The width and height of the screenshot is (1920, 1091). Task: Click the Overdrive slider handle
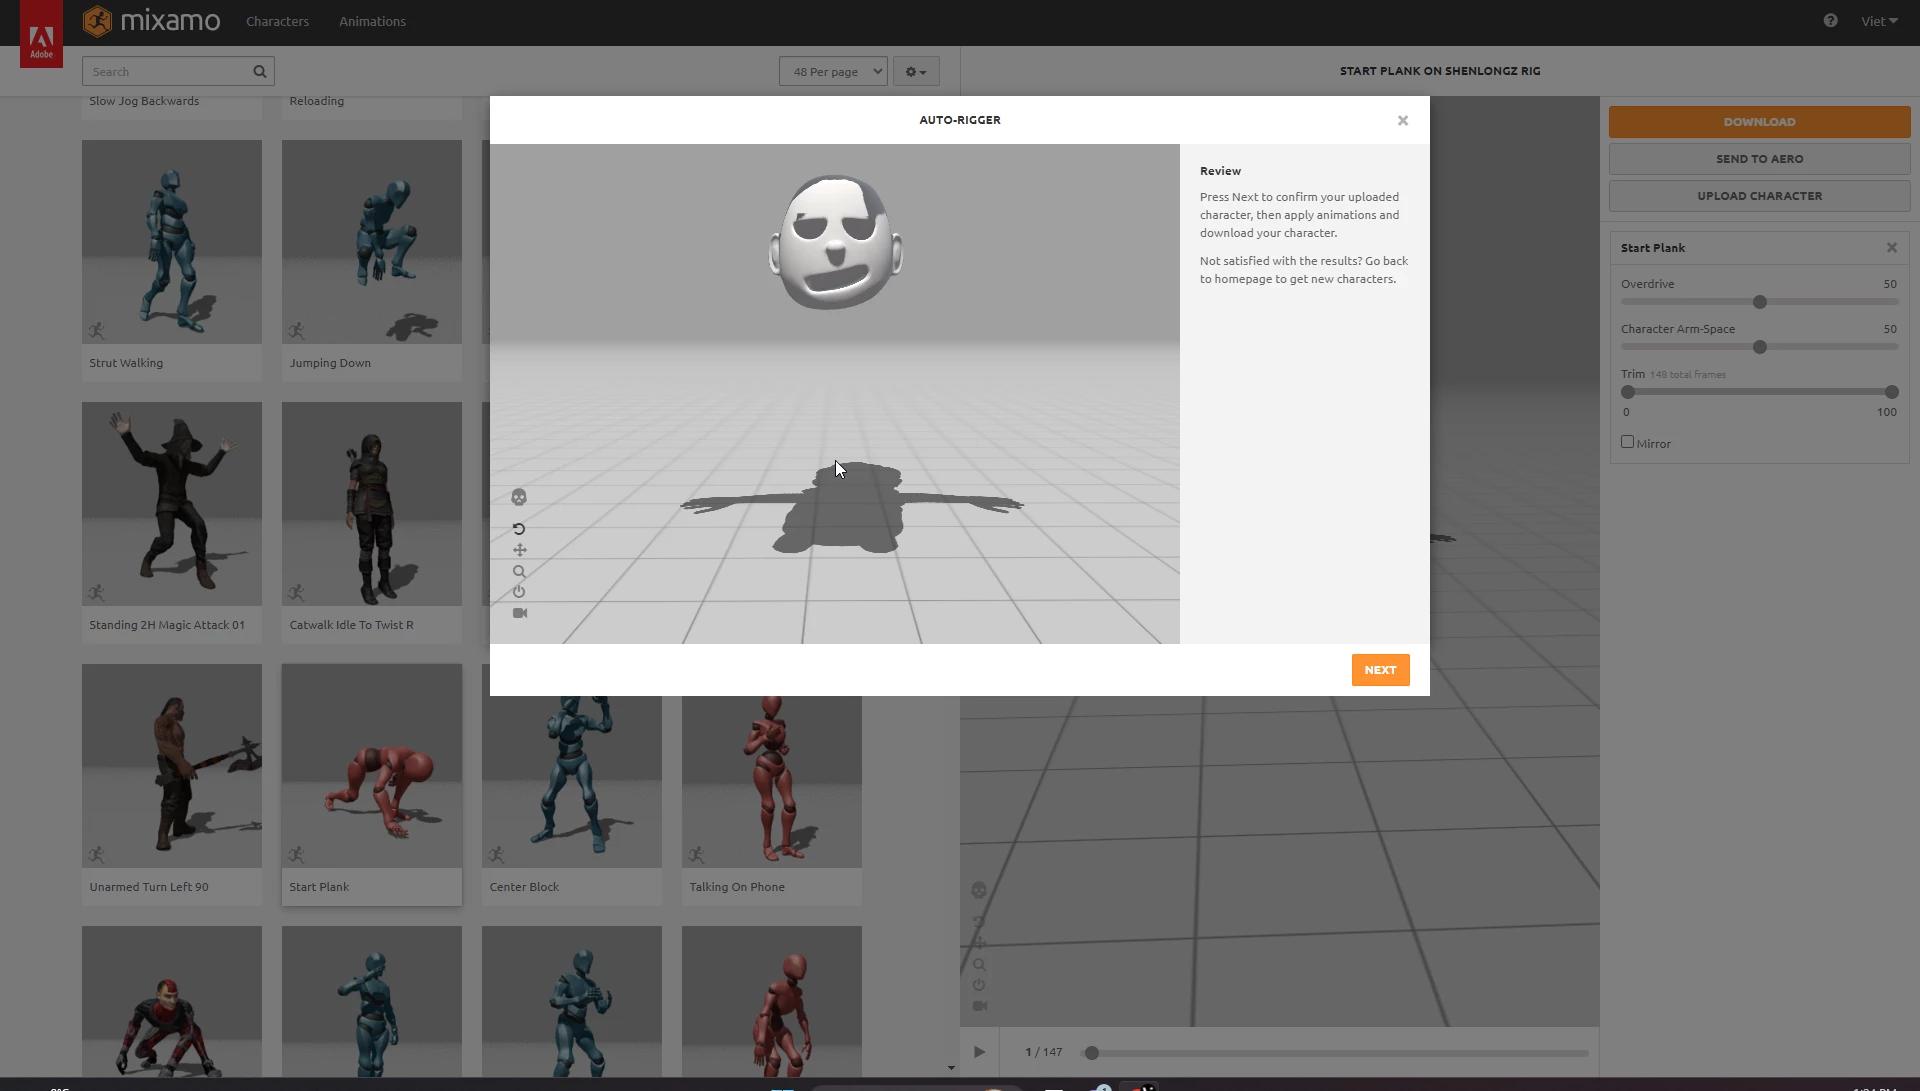click(x=1760, y=302)
